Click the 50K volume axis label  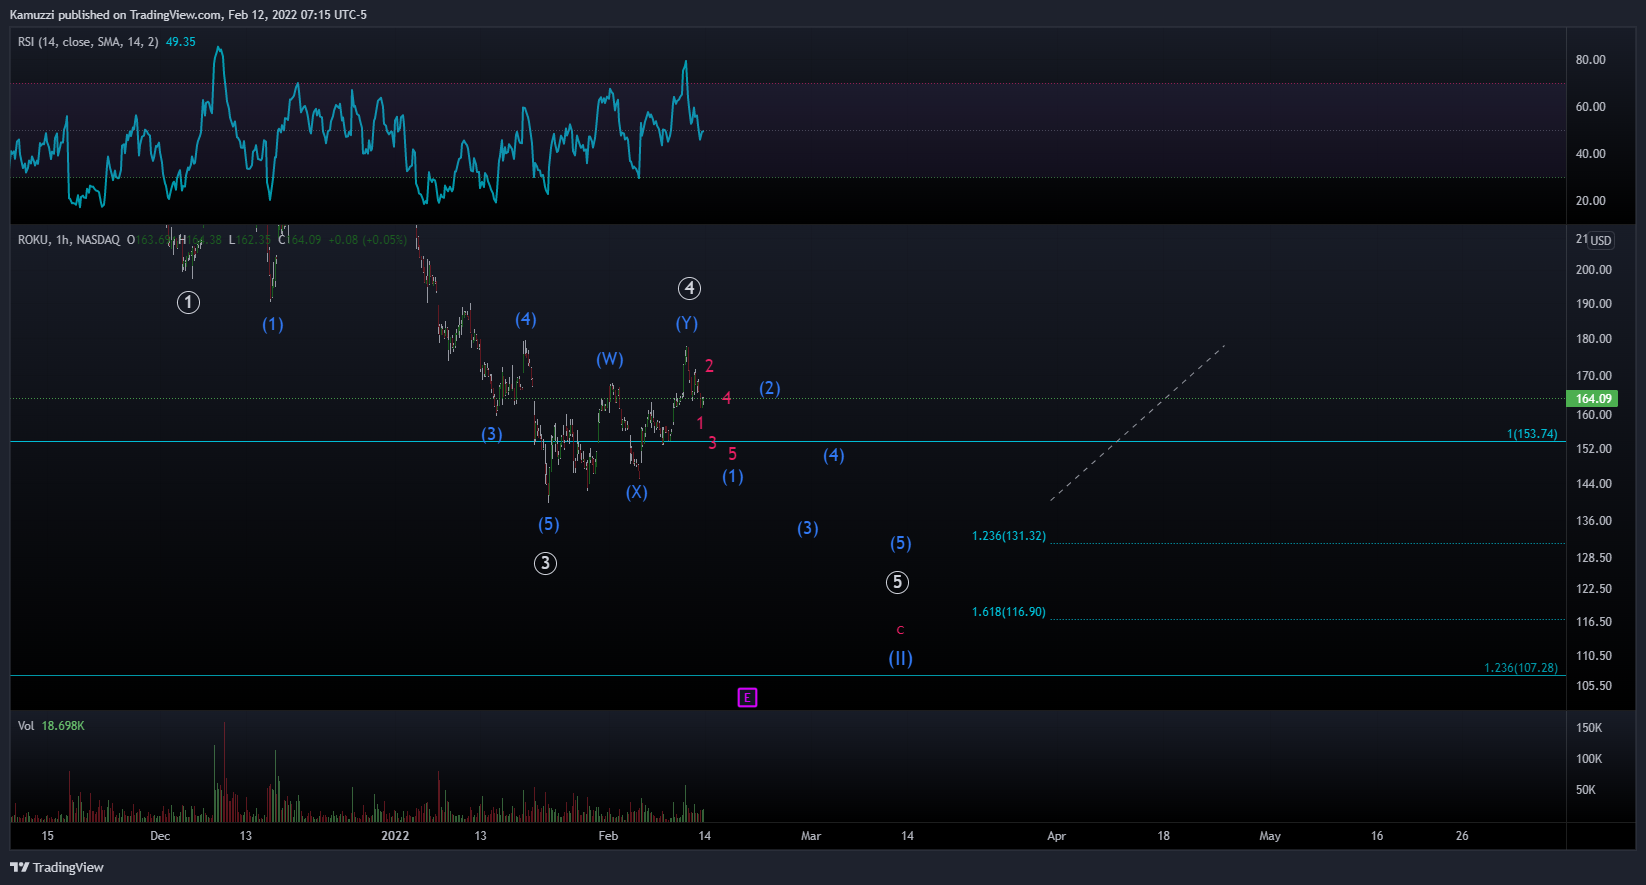tap(1585, 790)
